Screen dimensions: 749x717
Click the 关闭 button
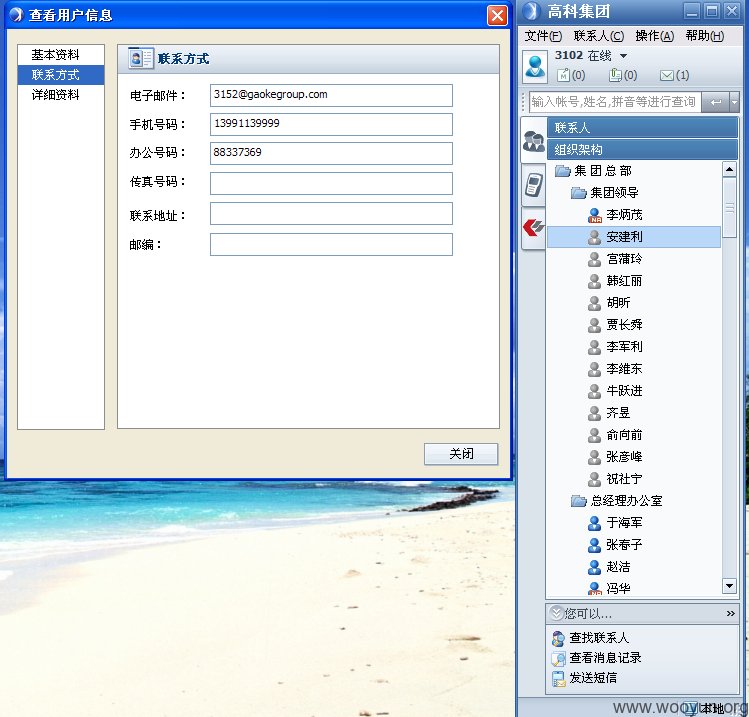[461, 454]
